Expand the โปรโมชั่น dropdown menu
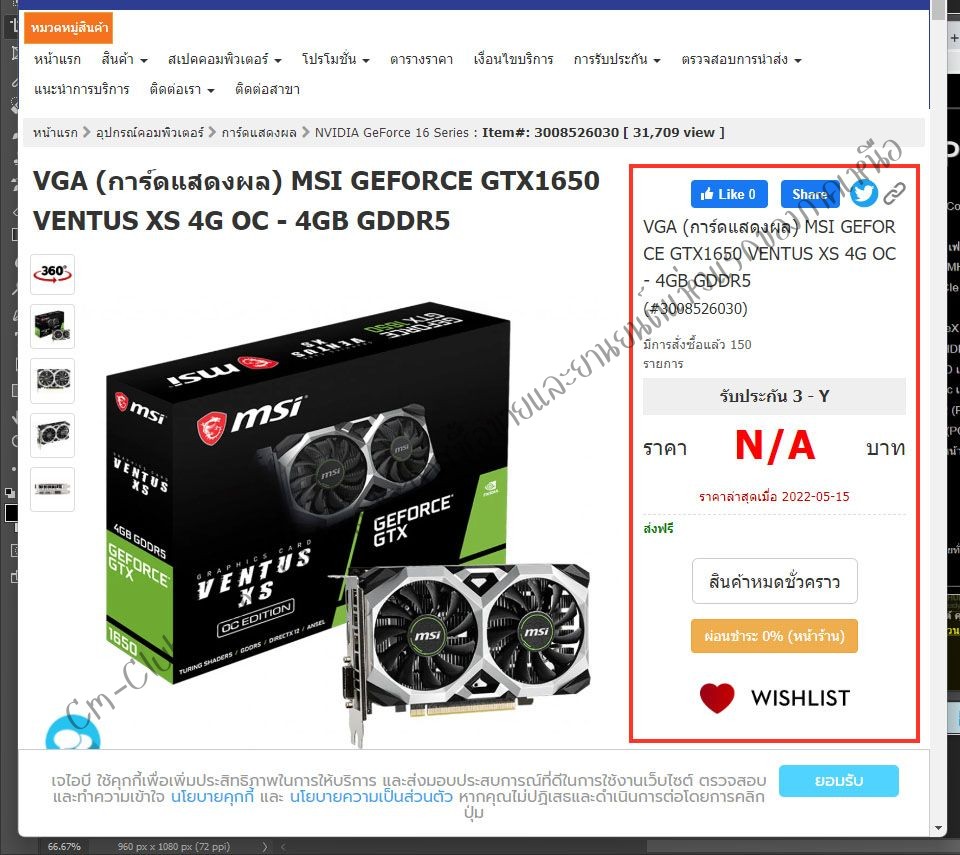 point(336,59)
